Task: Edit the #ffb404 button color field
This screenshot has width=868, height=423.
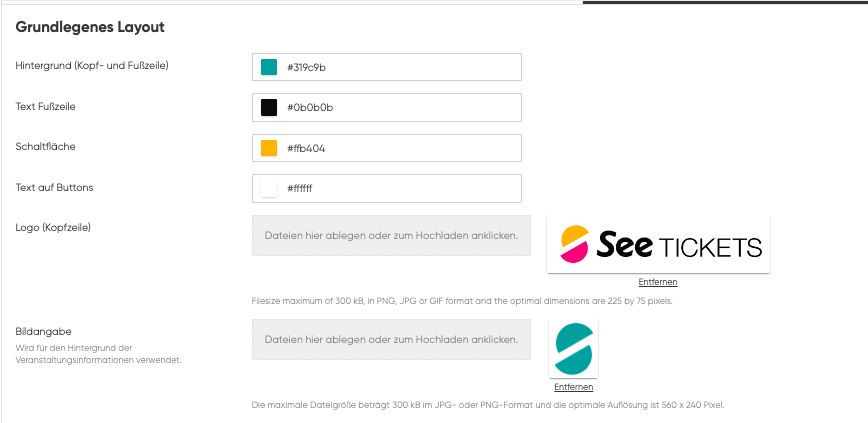Action: 387,148
